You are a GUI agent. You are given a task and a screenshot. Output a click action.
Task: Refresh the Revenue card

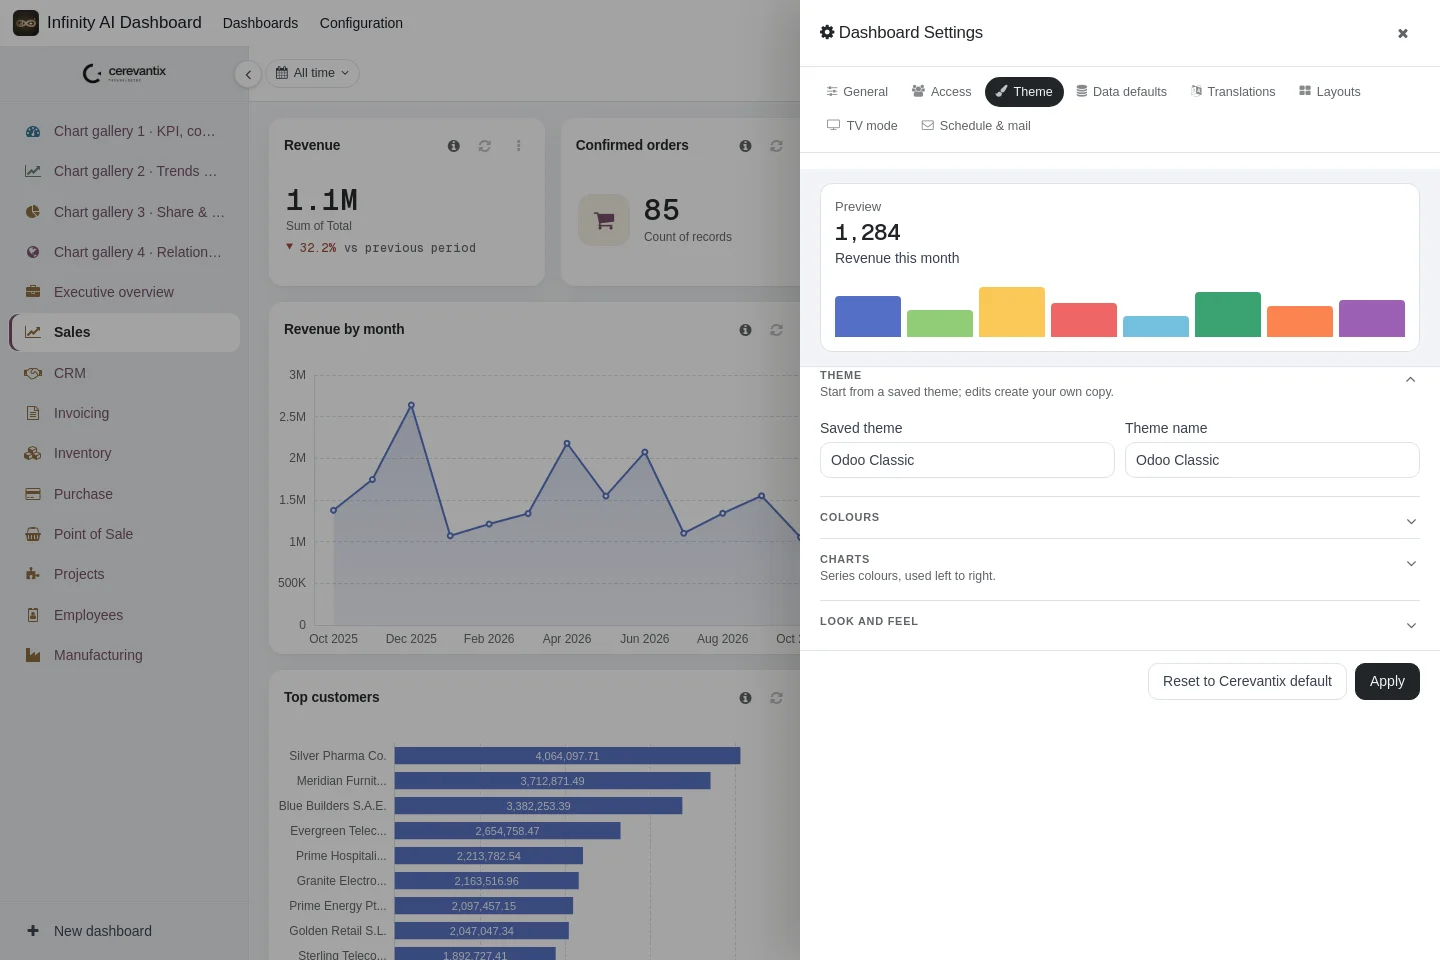[x=485, y=146]
